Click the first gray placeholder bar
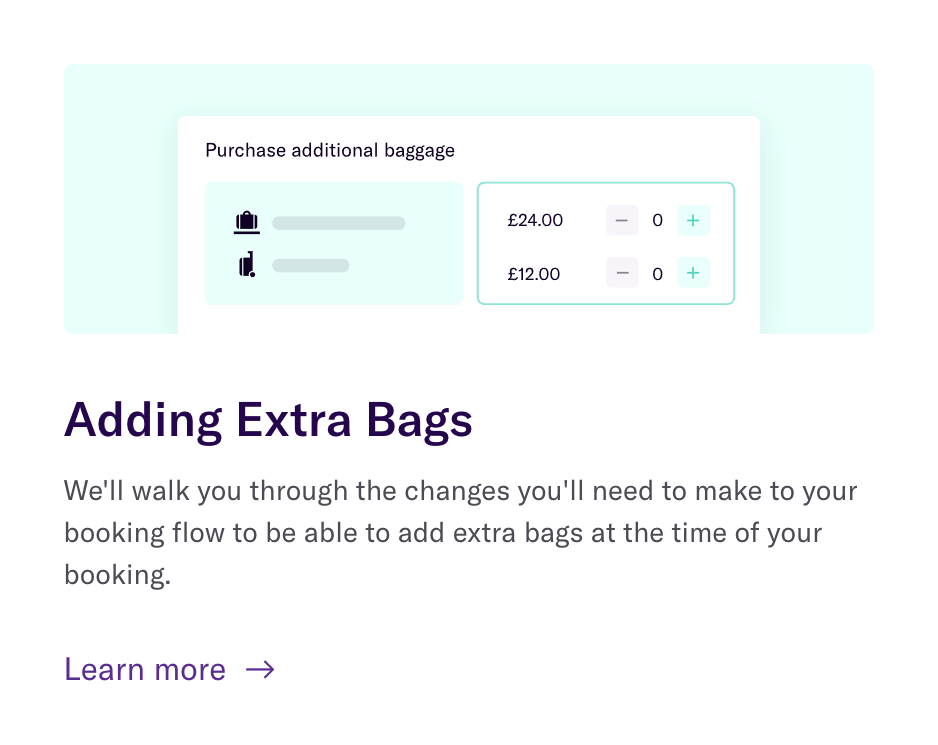The image size is (938, 745). [x=338, y=222]
